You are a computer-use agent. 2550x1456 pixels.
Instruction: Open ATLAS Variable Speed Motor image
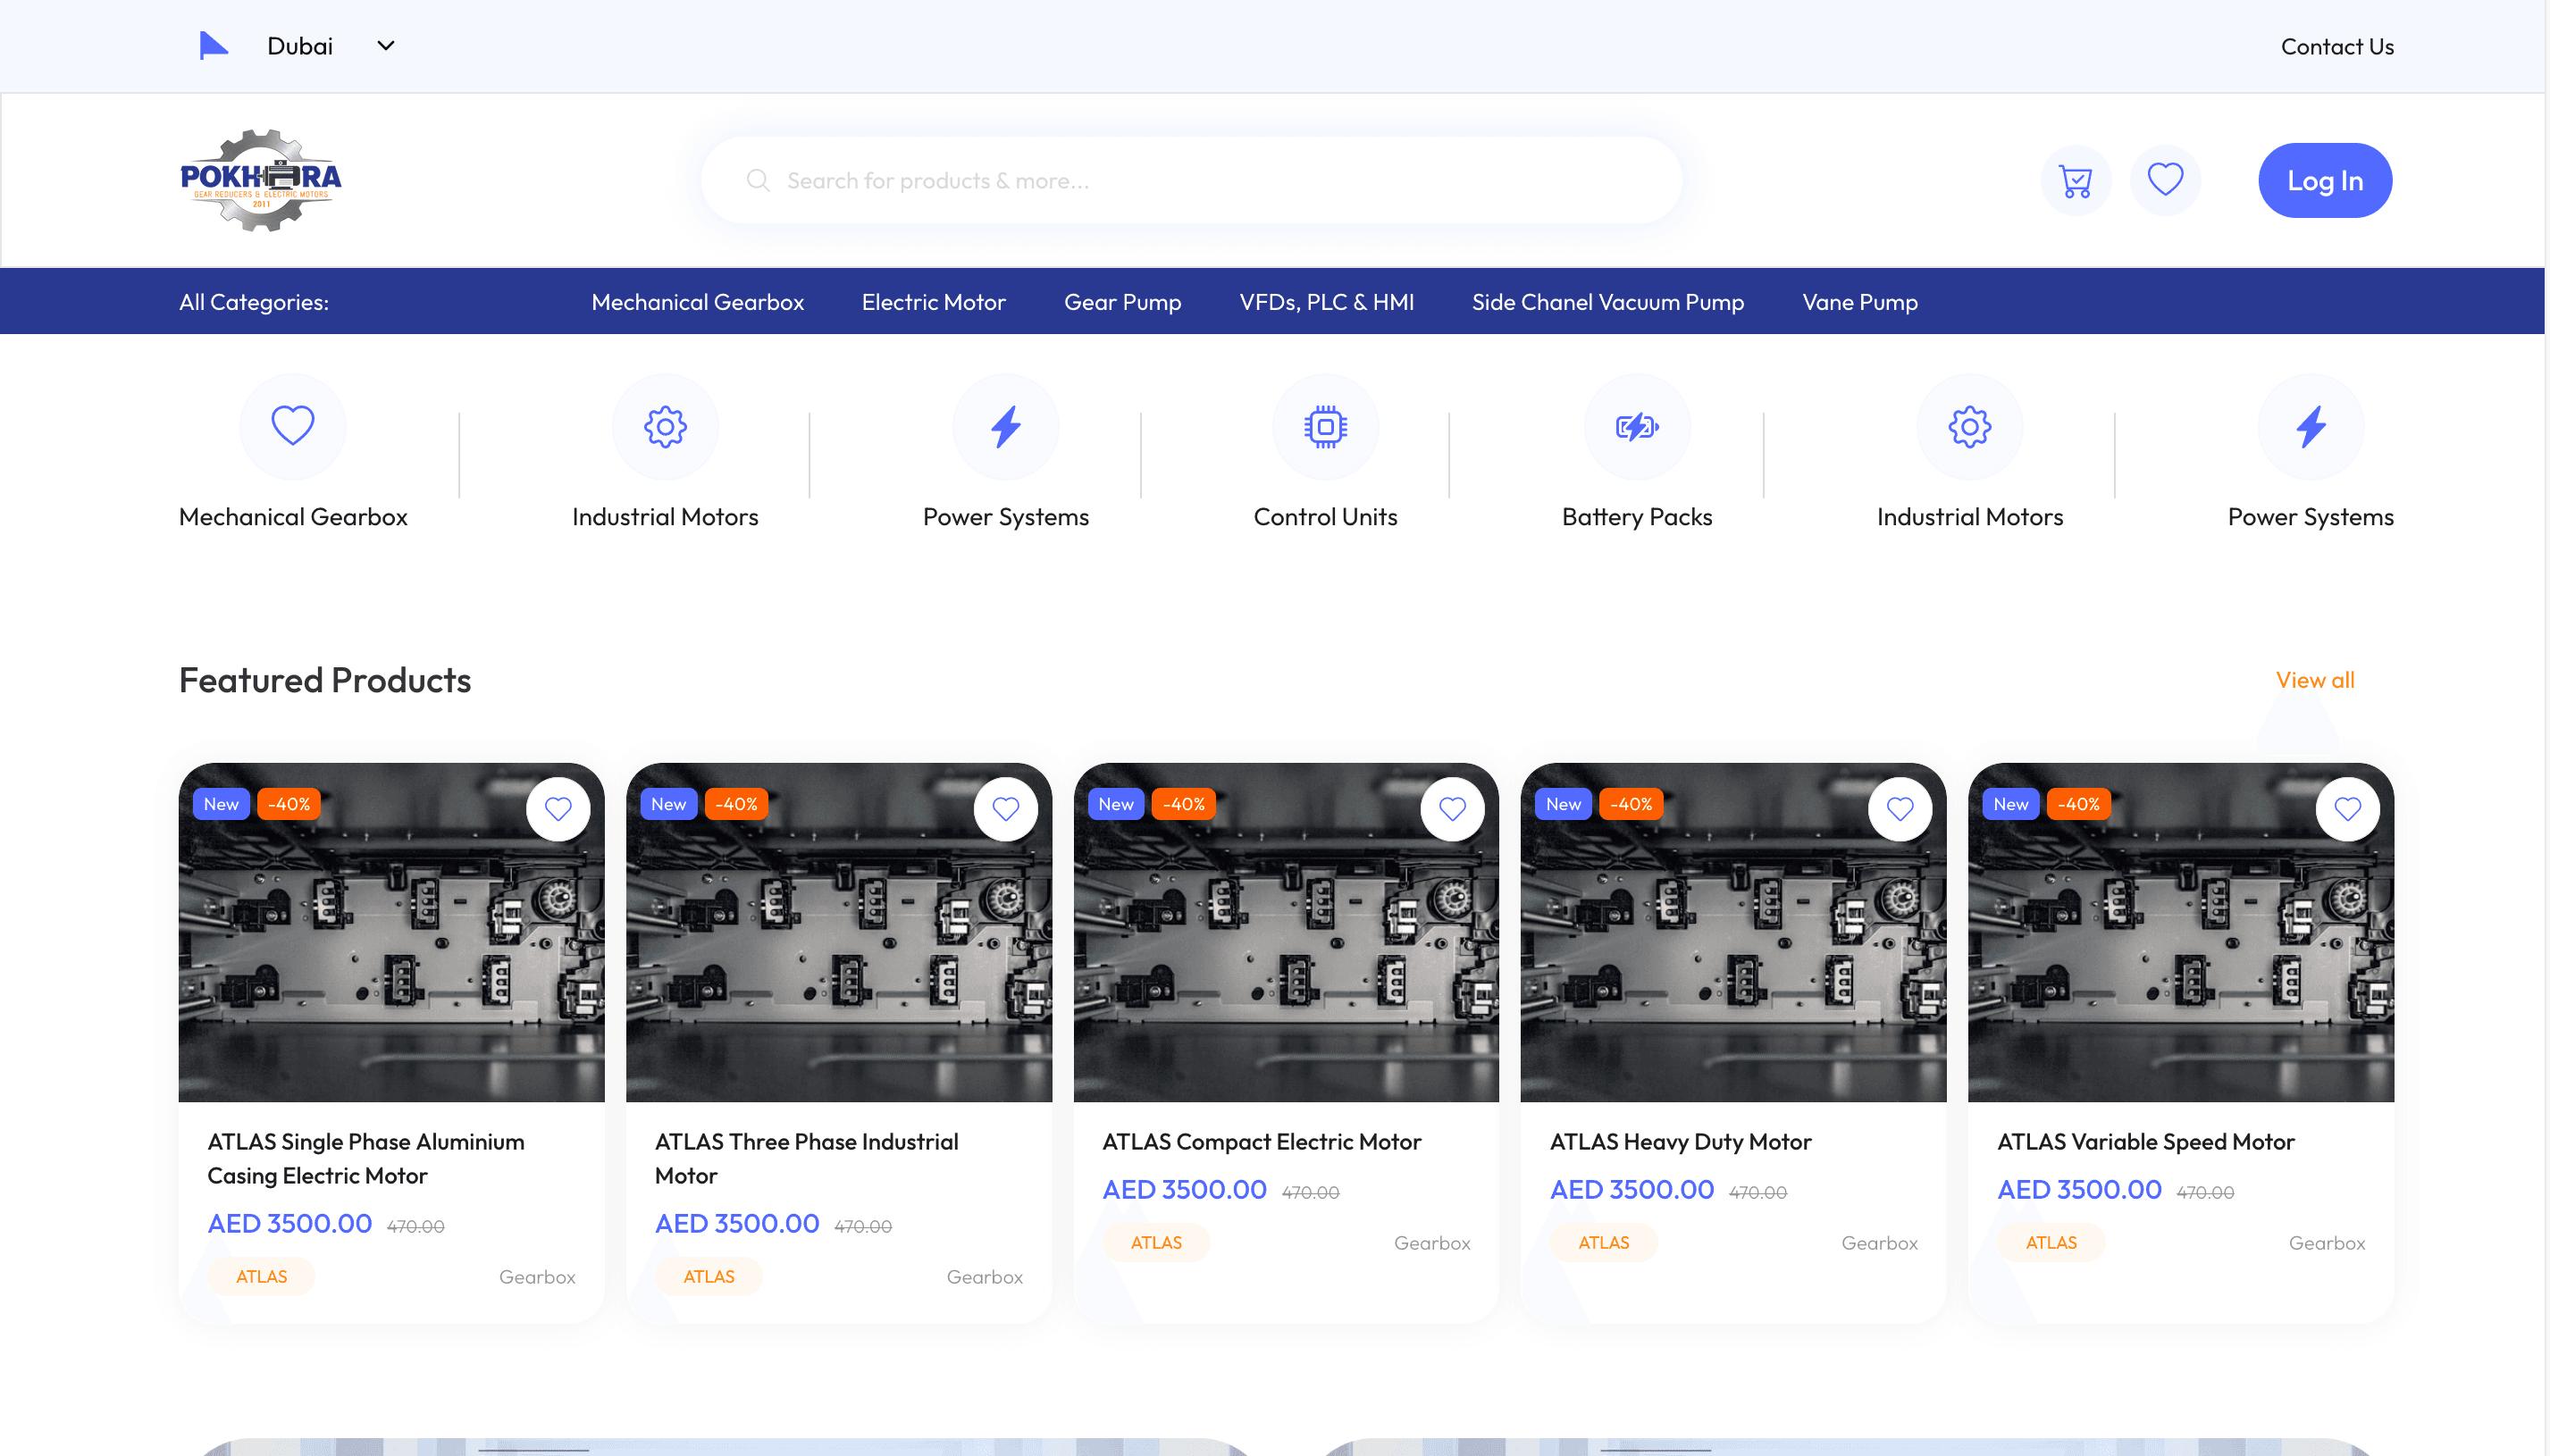[x=2180, y=933]
